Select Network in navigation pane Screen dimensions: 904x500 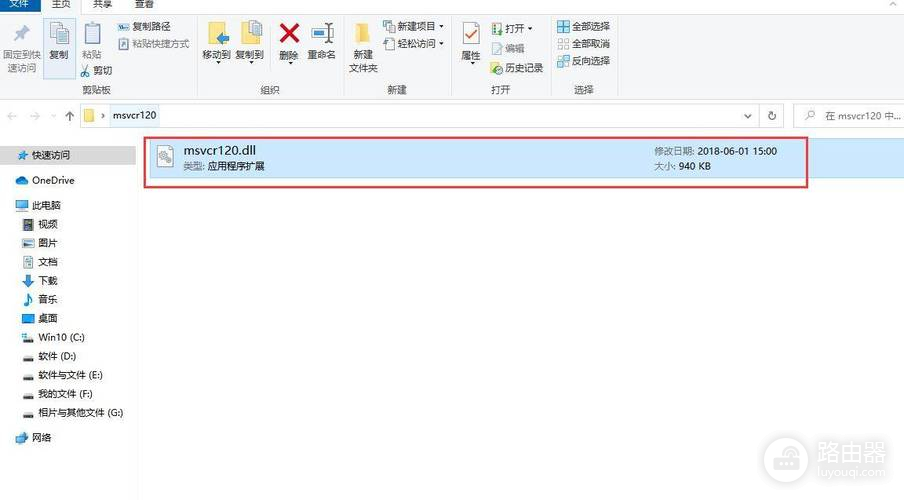[33, 438]
